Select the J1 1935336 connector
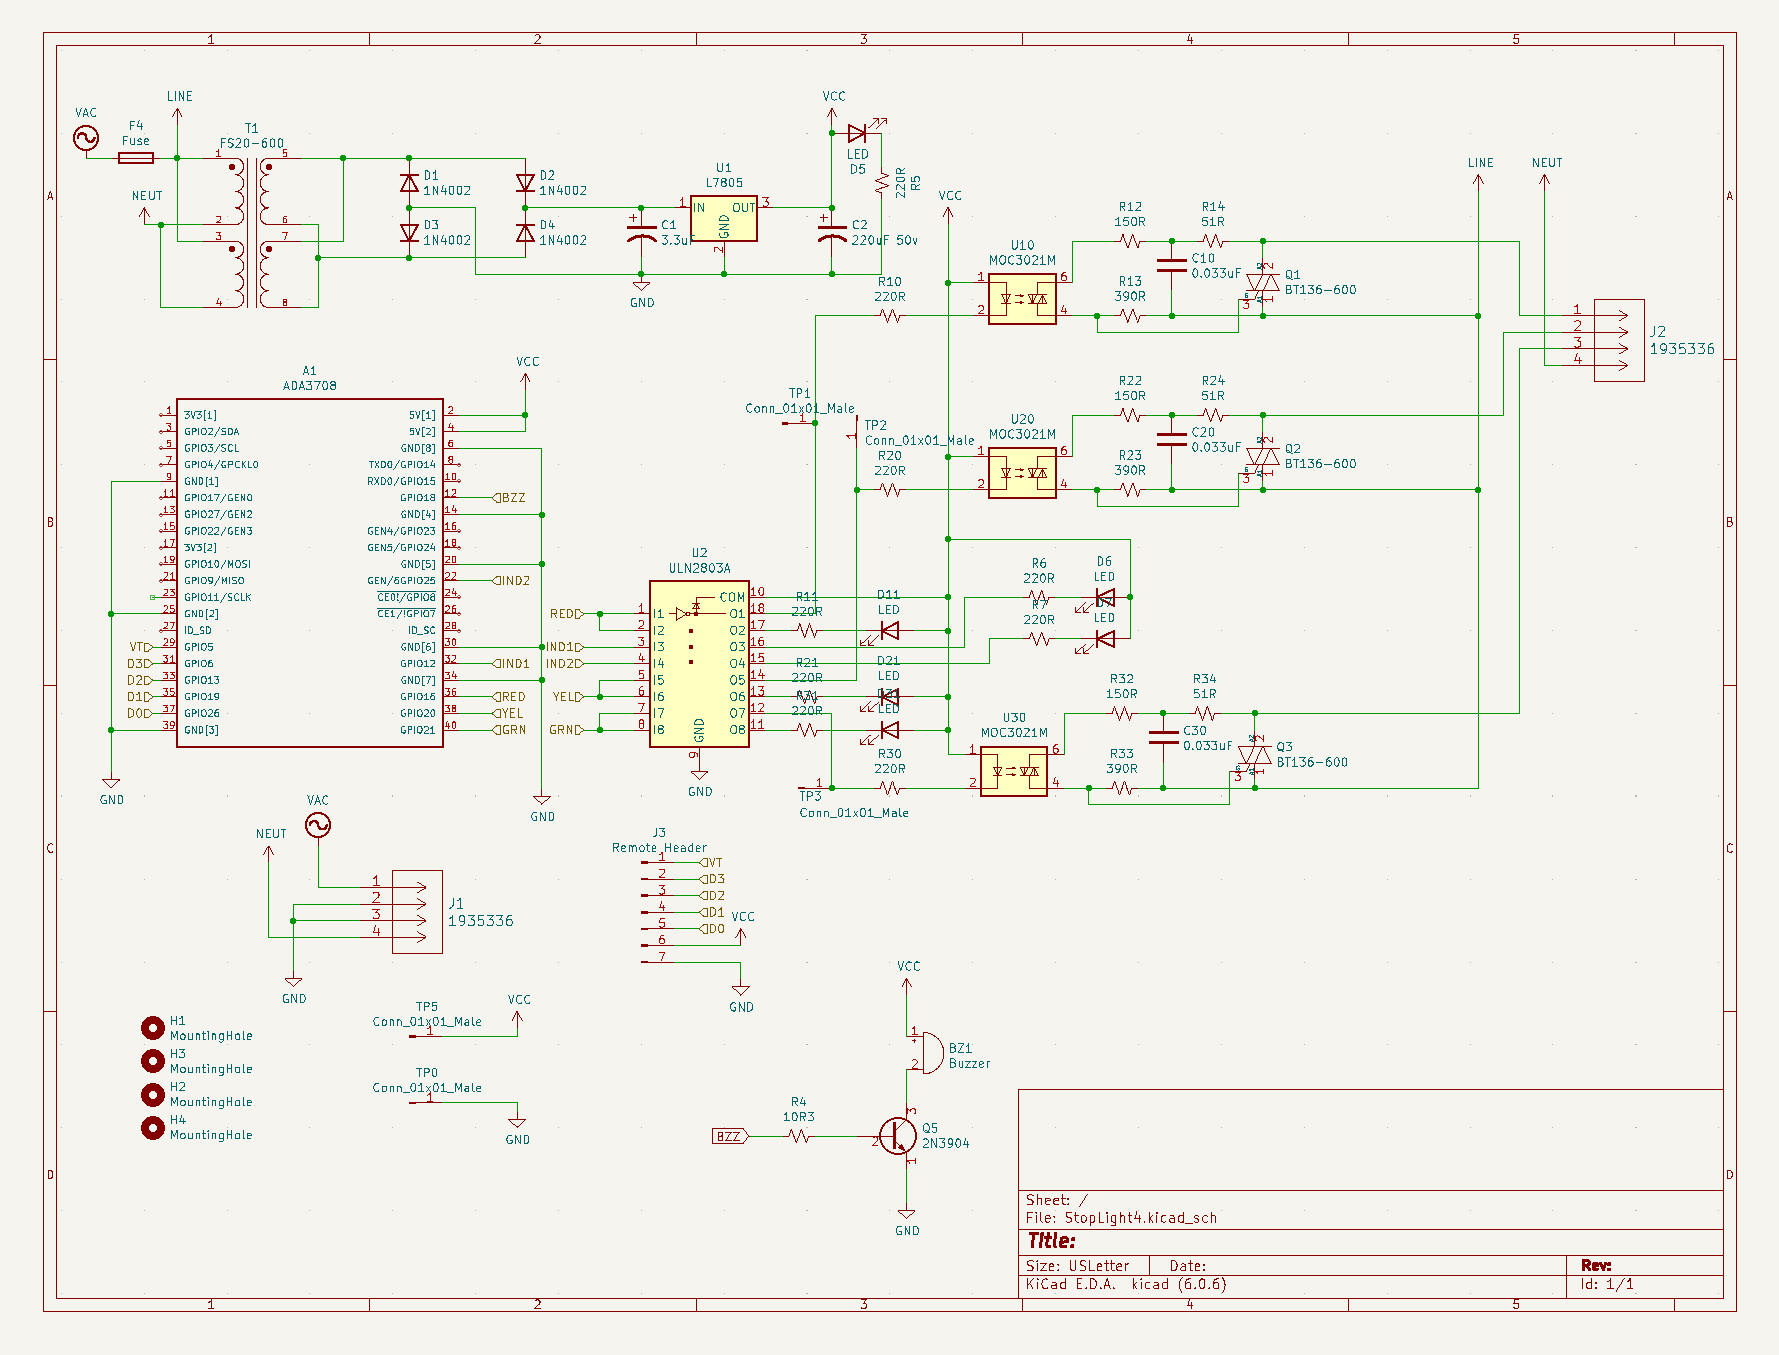Viewport: 1779px width, 1355px height. click(x=416, y=911)
